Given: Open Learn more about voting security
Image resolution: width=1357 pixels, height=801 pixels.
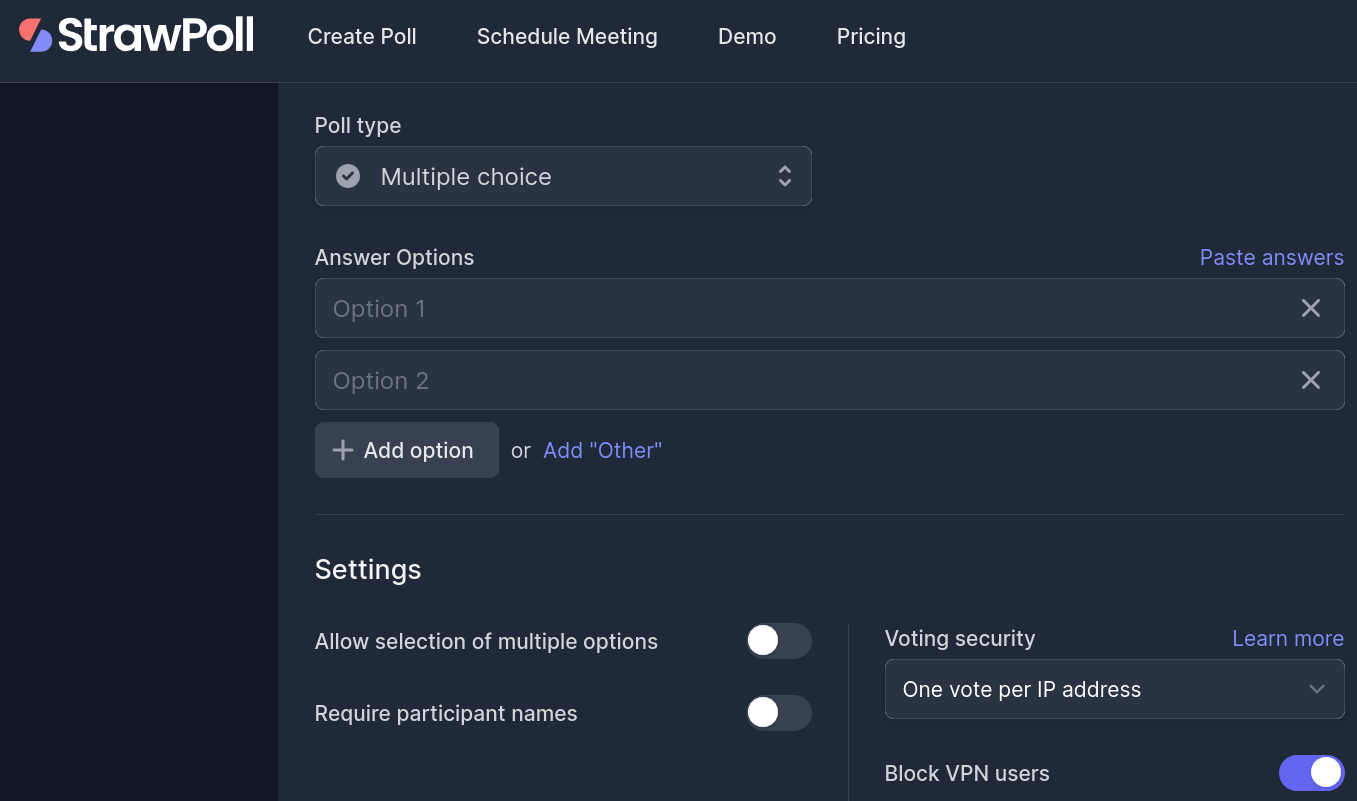Looking at the screenshot, I should tap(1287, 638).
